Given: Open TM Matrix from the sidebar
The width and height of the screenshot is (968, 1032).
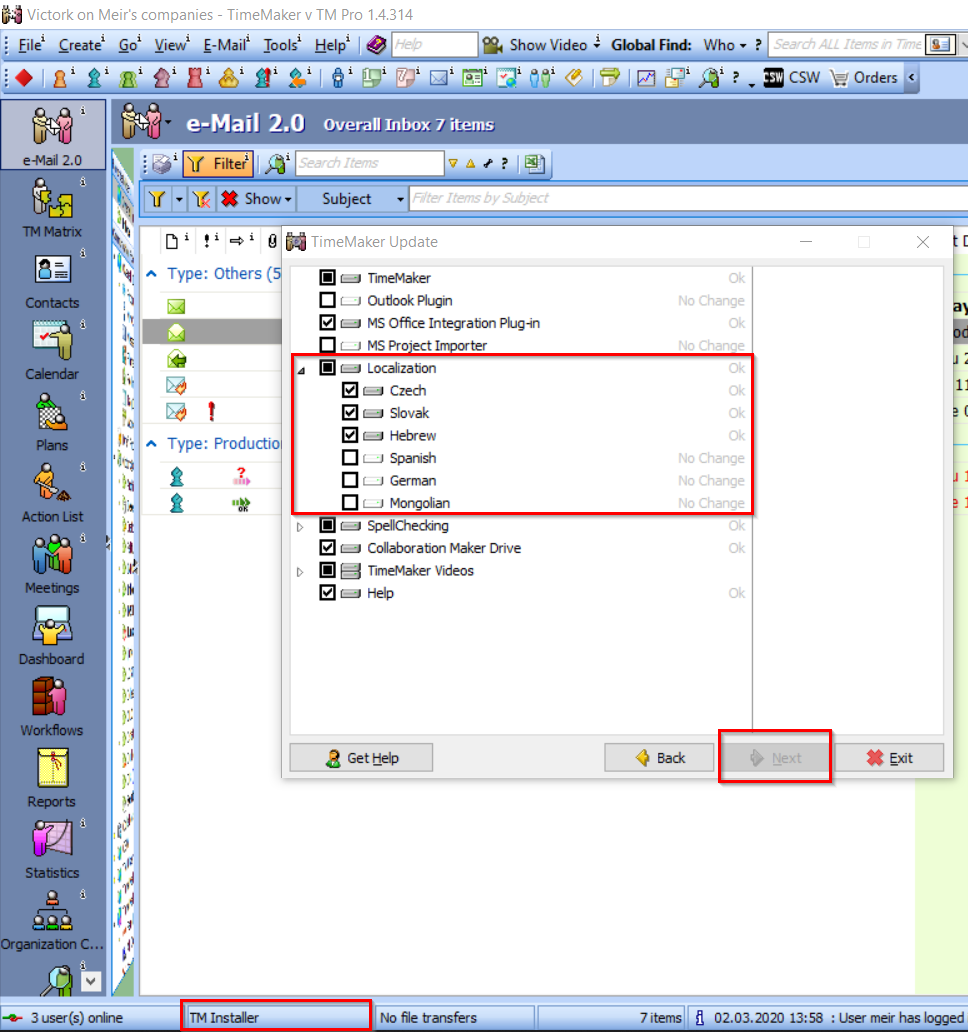Looking at the screenshot, I should click(53, 207).
